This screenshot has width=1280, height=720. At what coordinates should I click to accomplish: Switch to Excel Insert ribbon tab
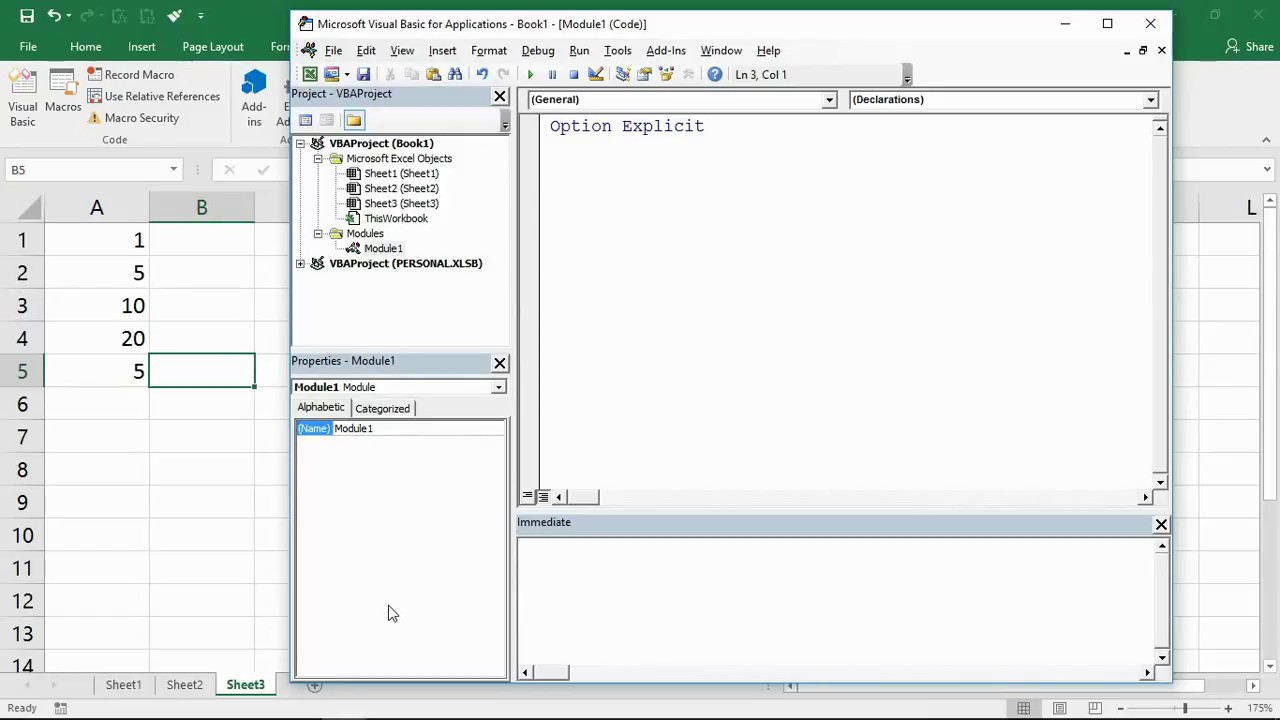tap(142, 47)
